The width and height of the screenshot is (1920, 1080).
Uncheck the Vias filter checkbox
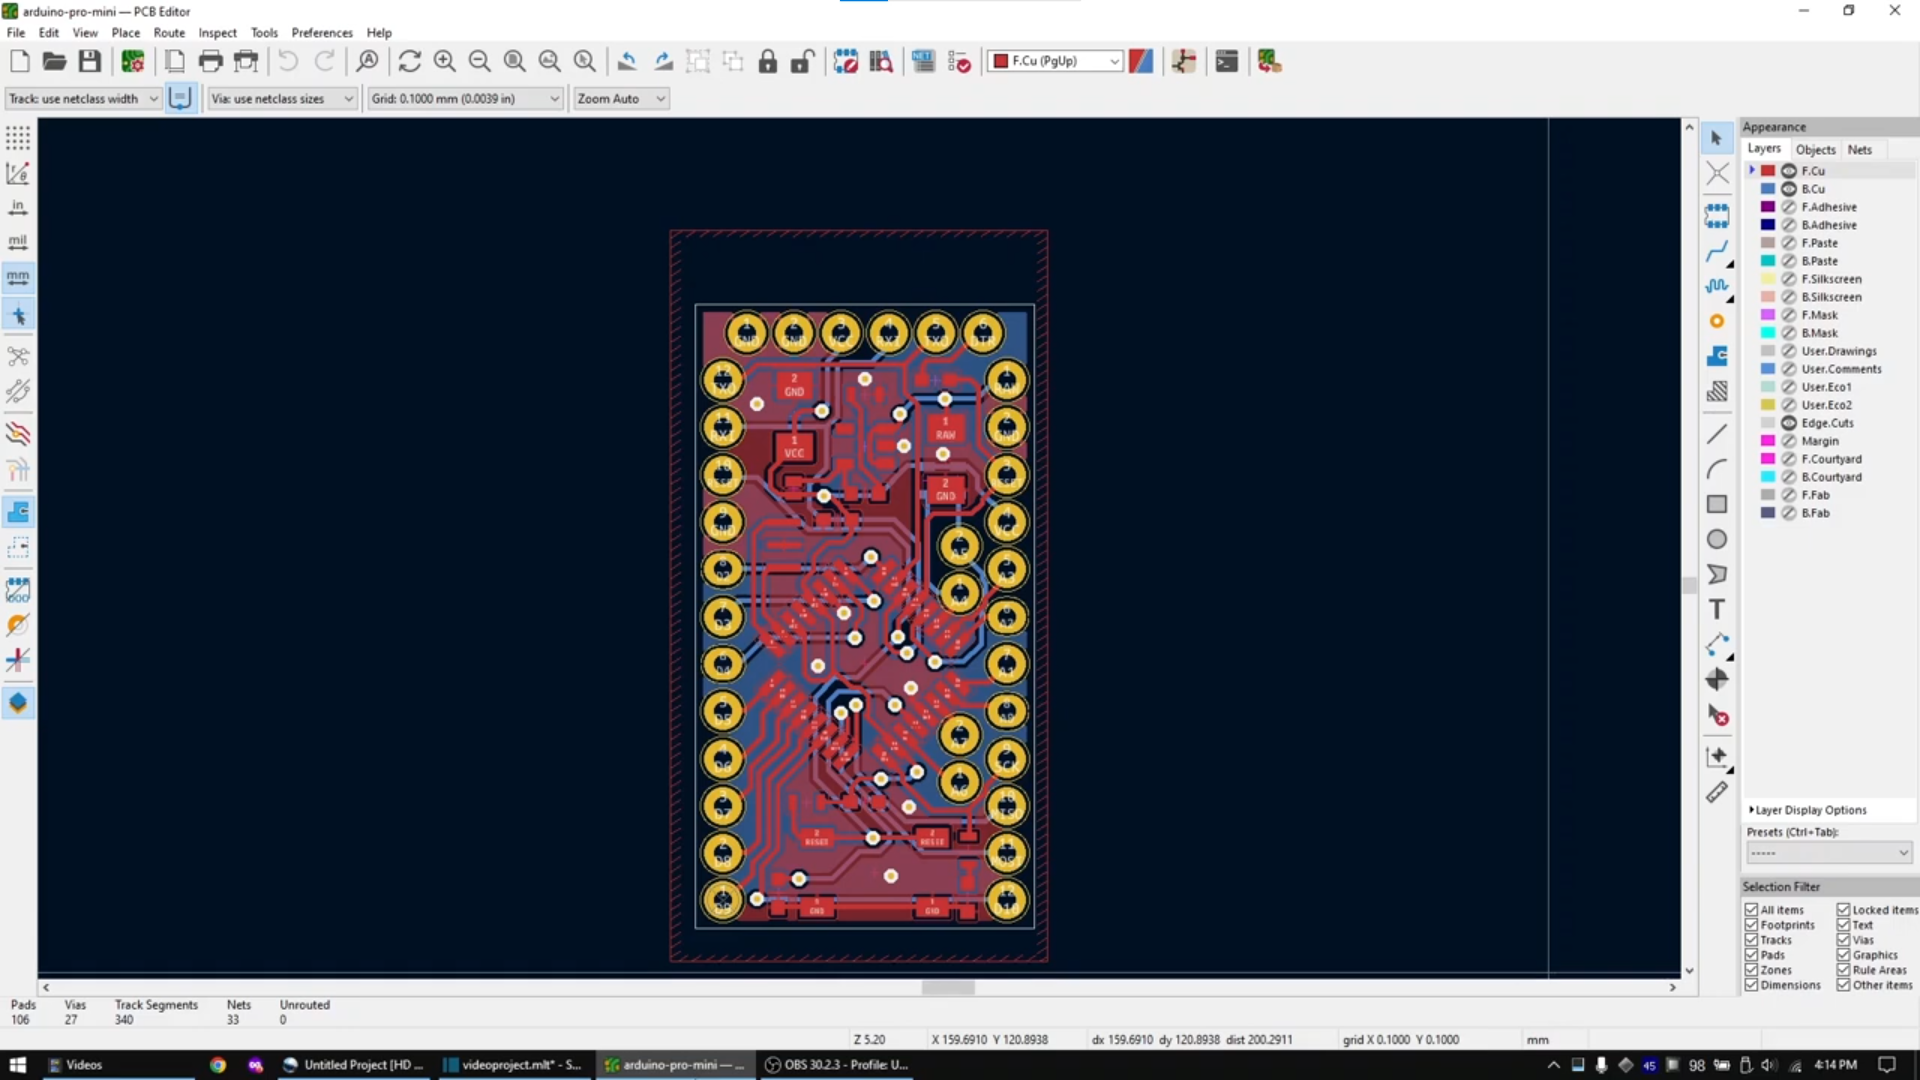1843,940
